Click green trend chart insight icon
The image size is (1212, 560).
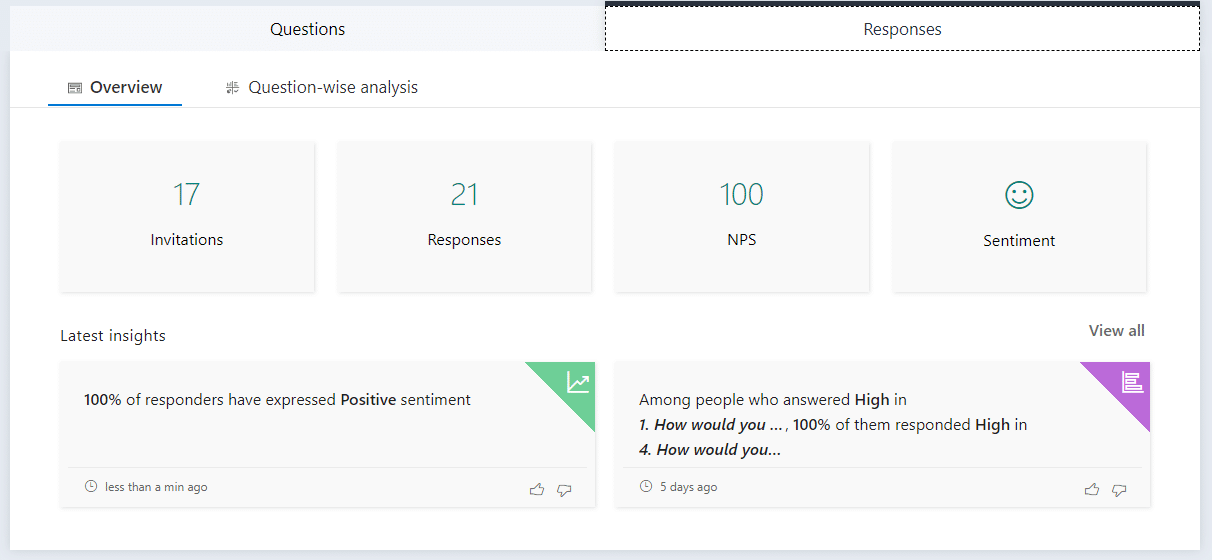[x=577, y=382]
